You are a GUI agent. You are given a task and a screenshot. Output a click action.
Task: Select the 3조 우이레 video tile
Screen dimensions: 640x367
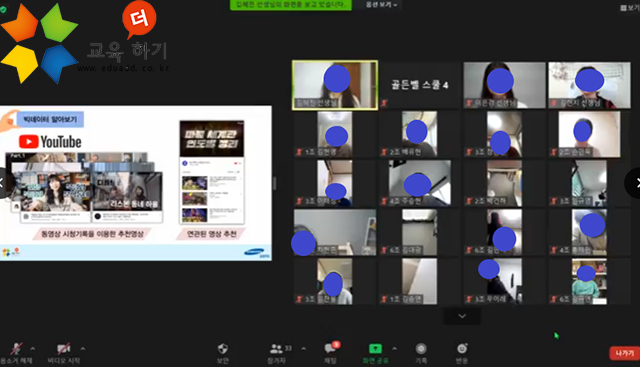(x=505, y=281)
